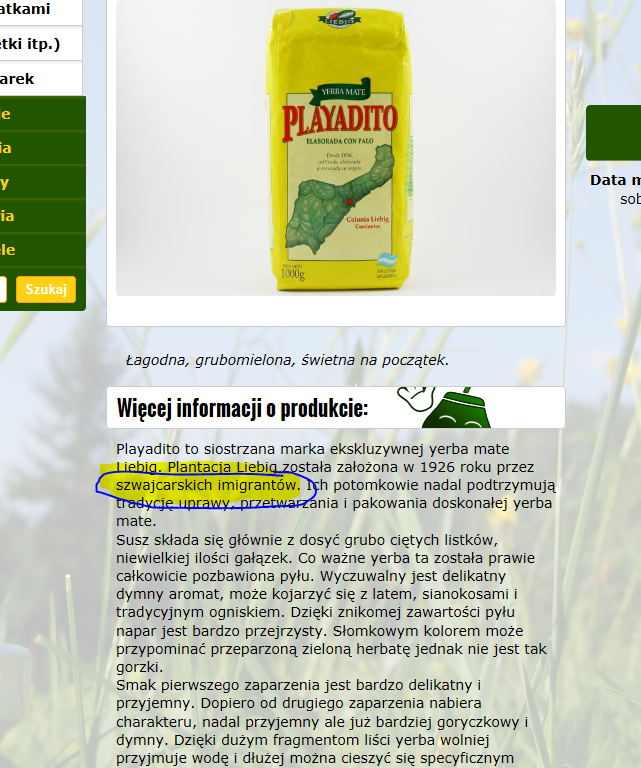
Task: Click the line 'dymny. Dzięki dużym fragmentom liści yerba wolniej'
Action: 303,740
